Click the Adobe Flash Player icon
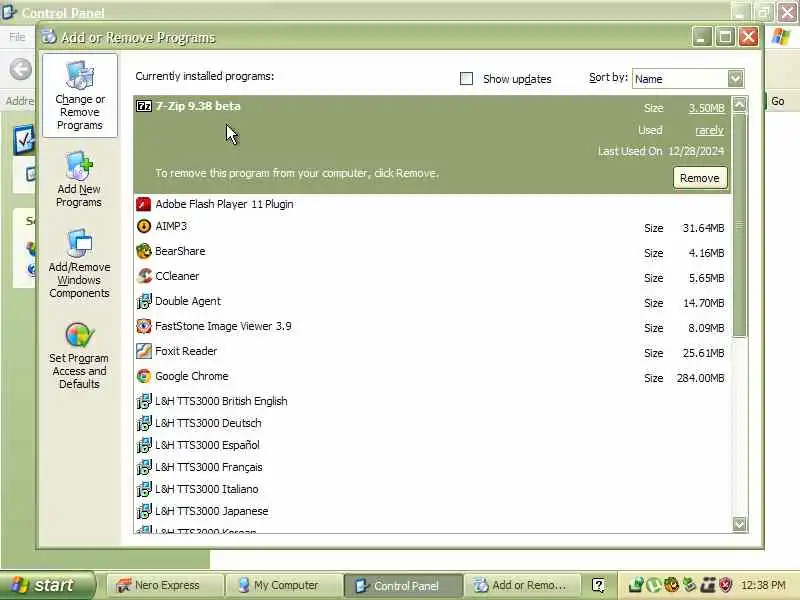800x600 pixels. click(144, 204)
